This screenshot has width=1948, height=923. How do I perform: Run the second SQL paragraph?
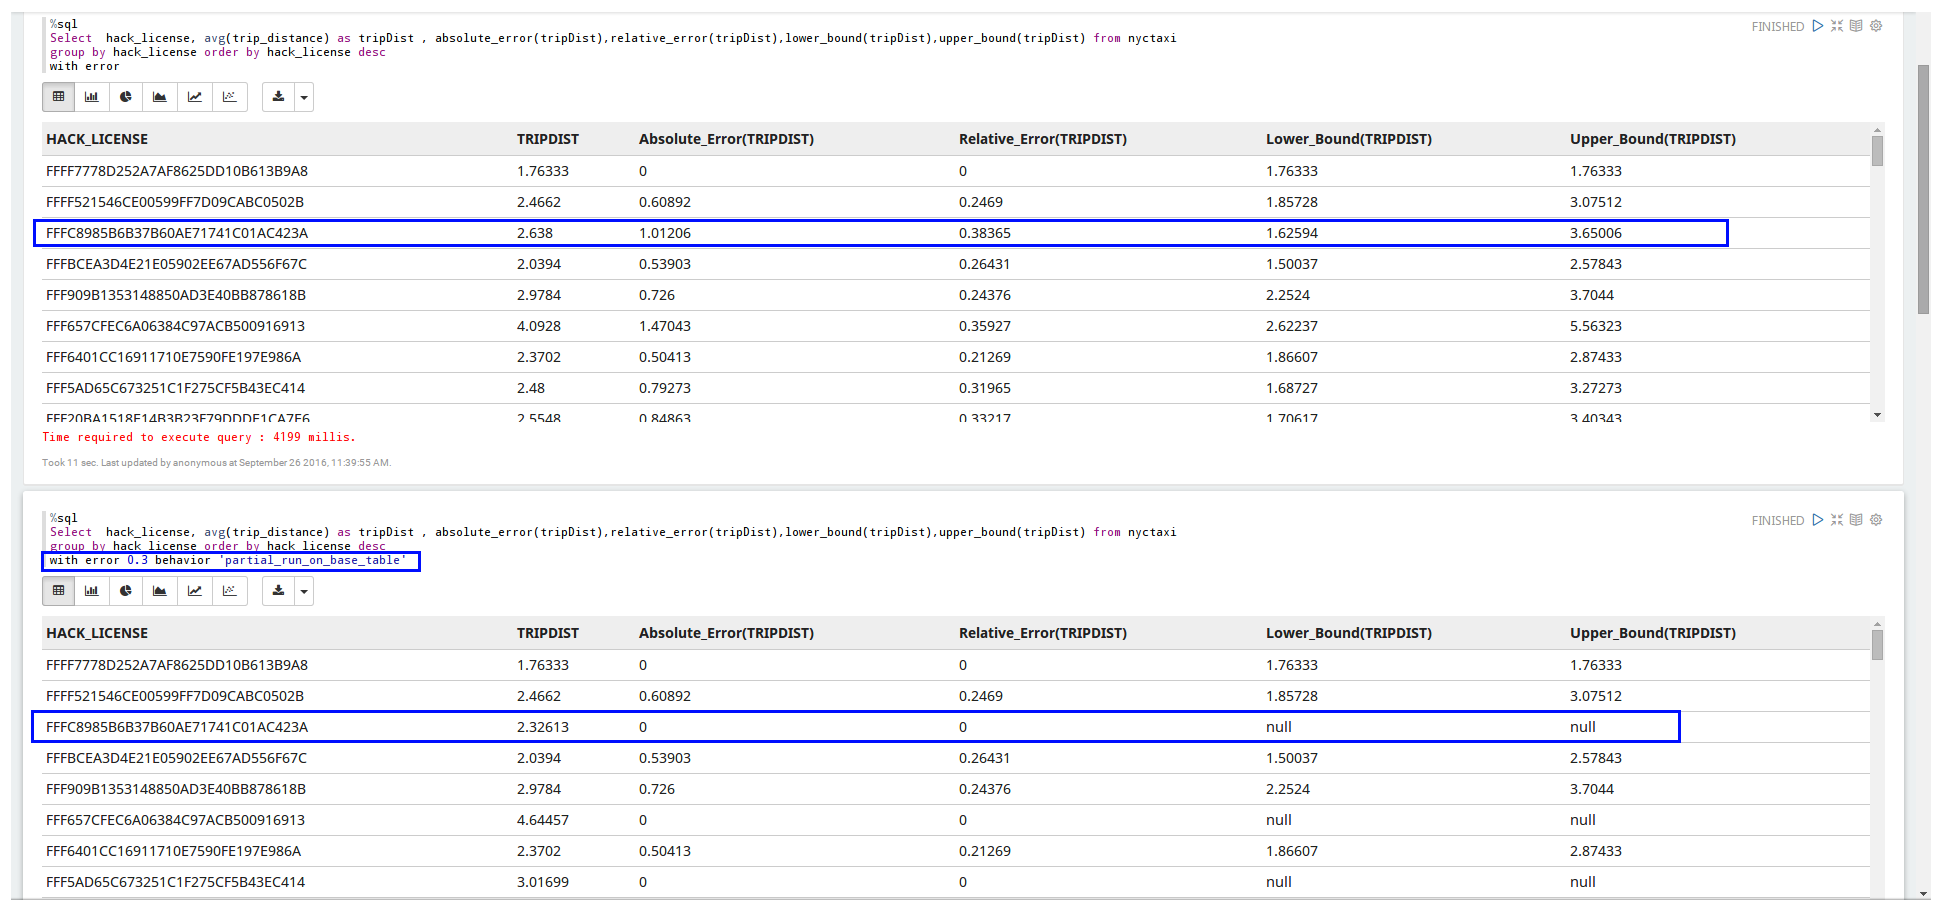pos(1817,520)
